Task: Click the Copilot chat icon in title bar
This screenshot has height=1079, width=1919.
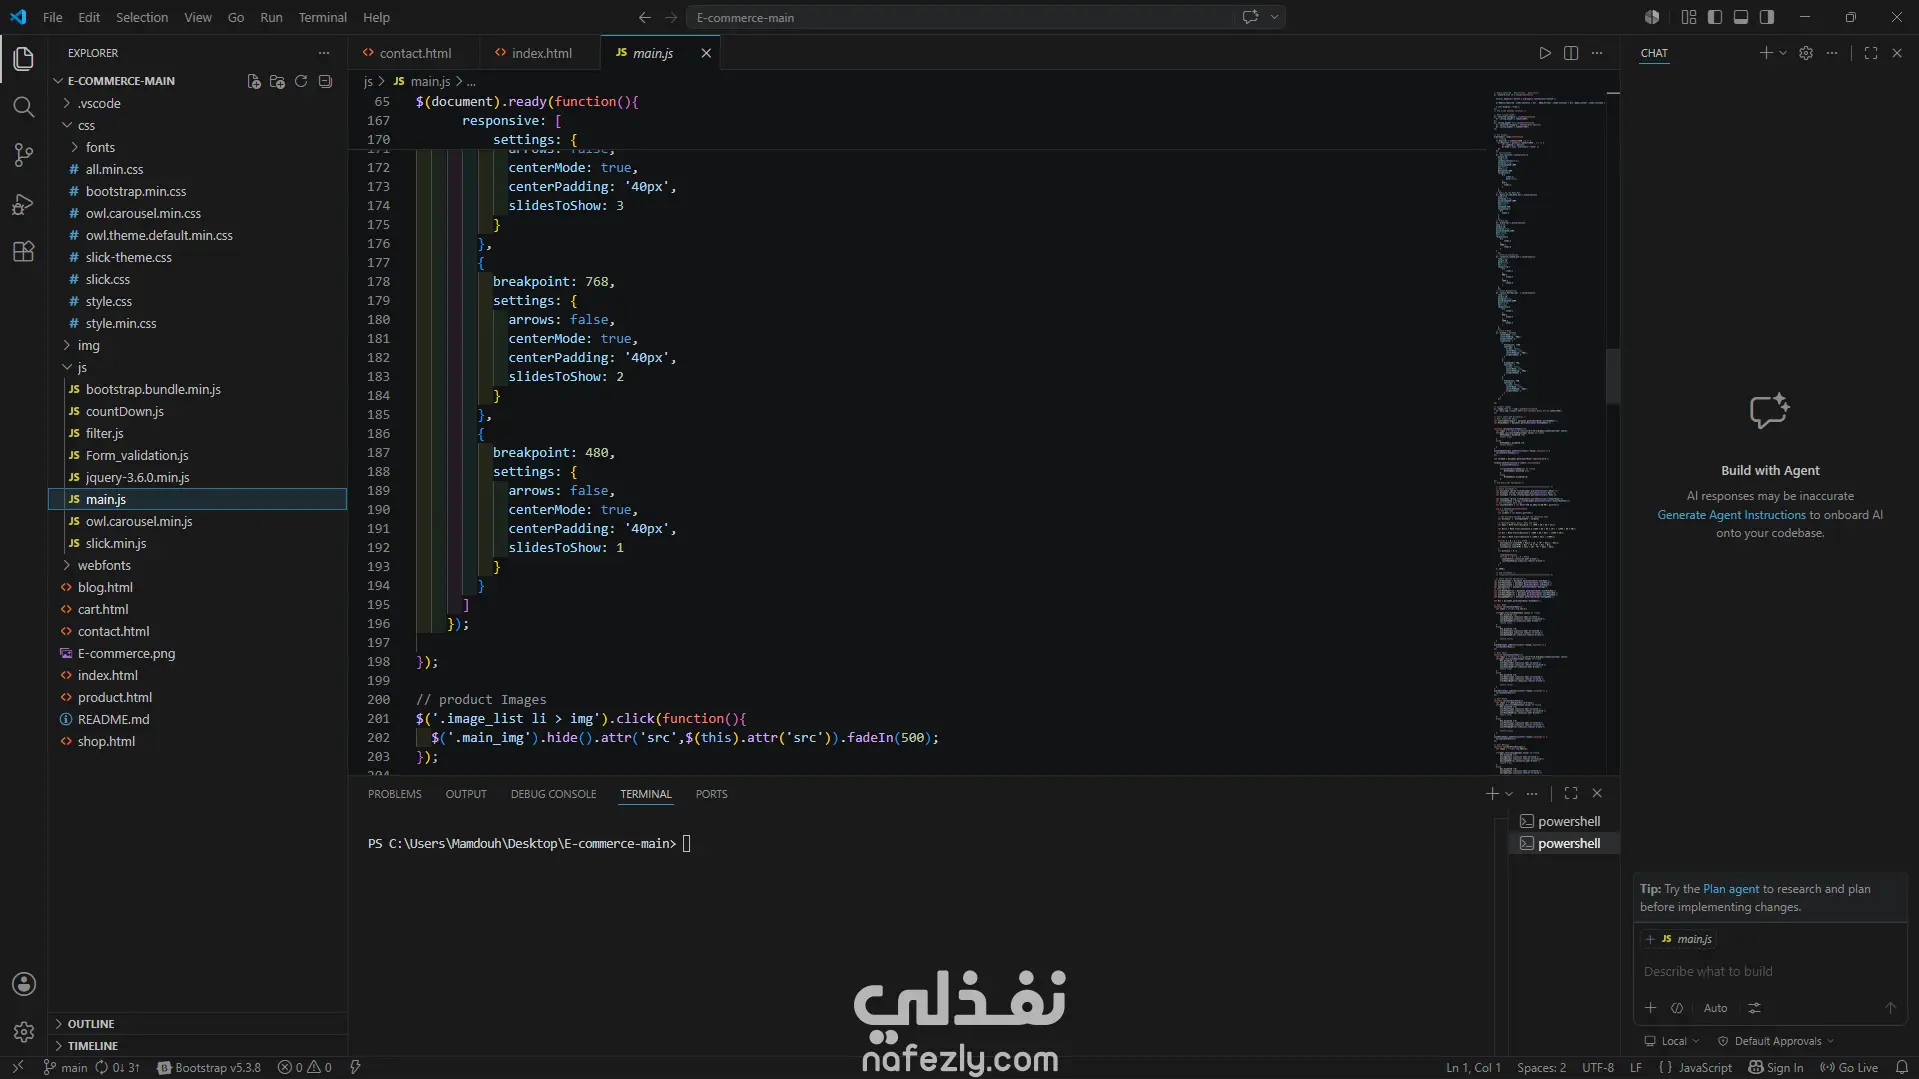Action: 1250,17
